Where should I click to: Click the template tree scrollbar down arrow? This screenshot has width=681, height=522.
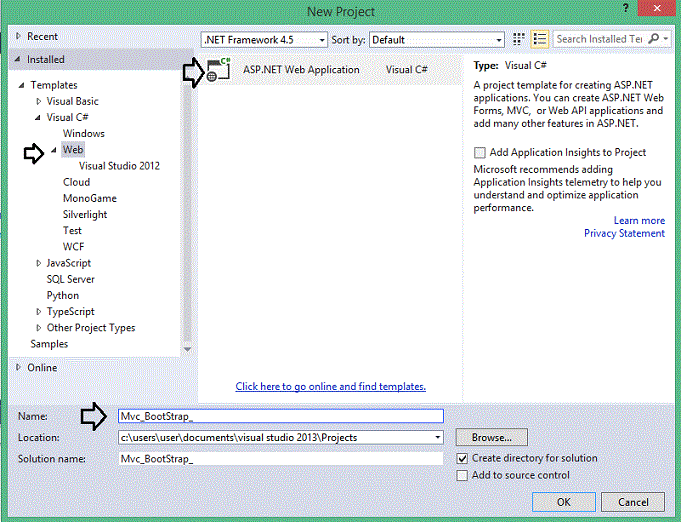(x=187, y=349)
